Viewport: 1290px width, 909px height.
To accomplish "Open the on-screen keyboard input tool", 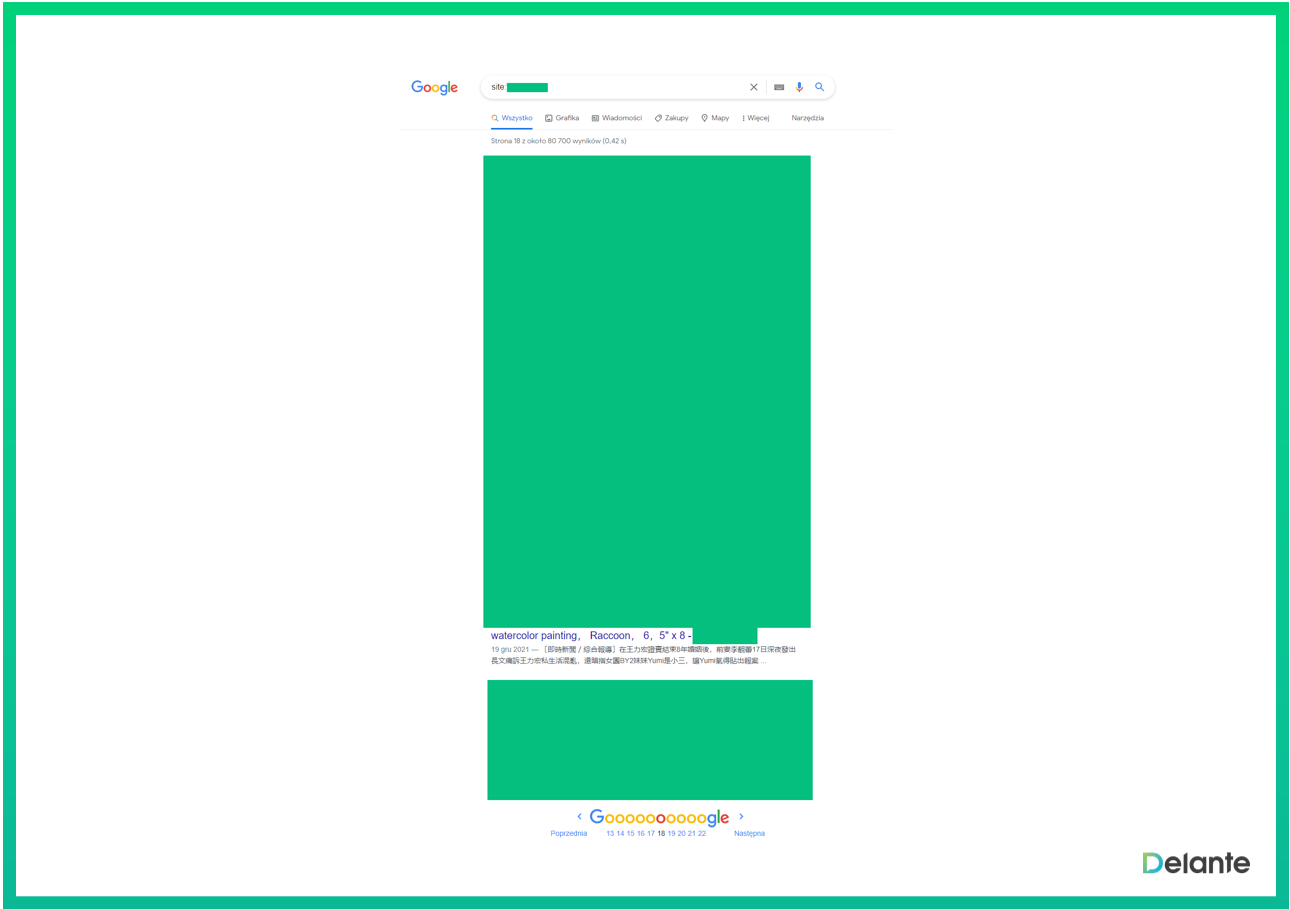I will click(779, 87).
